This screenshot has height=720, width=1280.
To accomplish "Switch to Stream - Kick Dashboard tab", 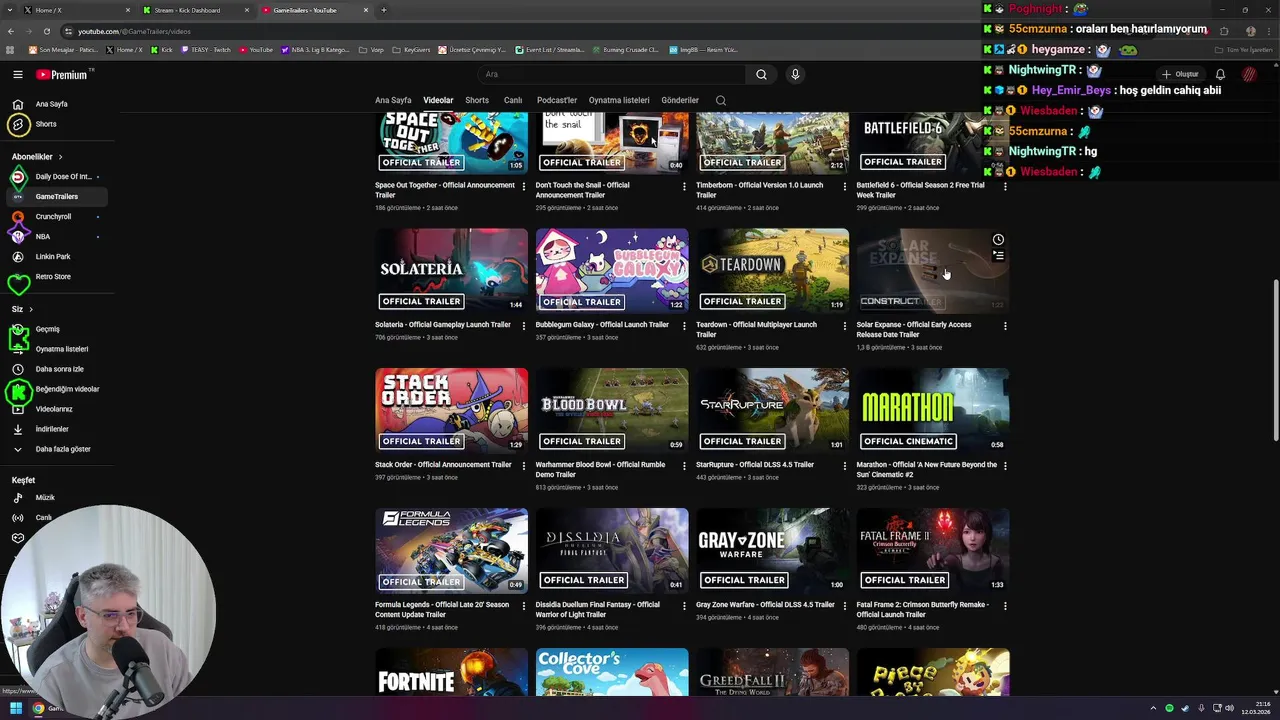I will (196, 10).
